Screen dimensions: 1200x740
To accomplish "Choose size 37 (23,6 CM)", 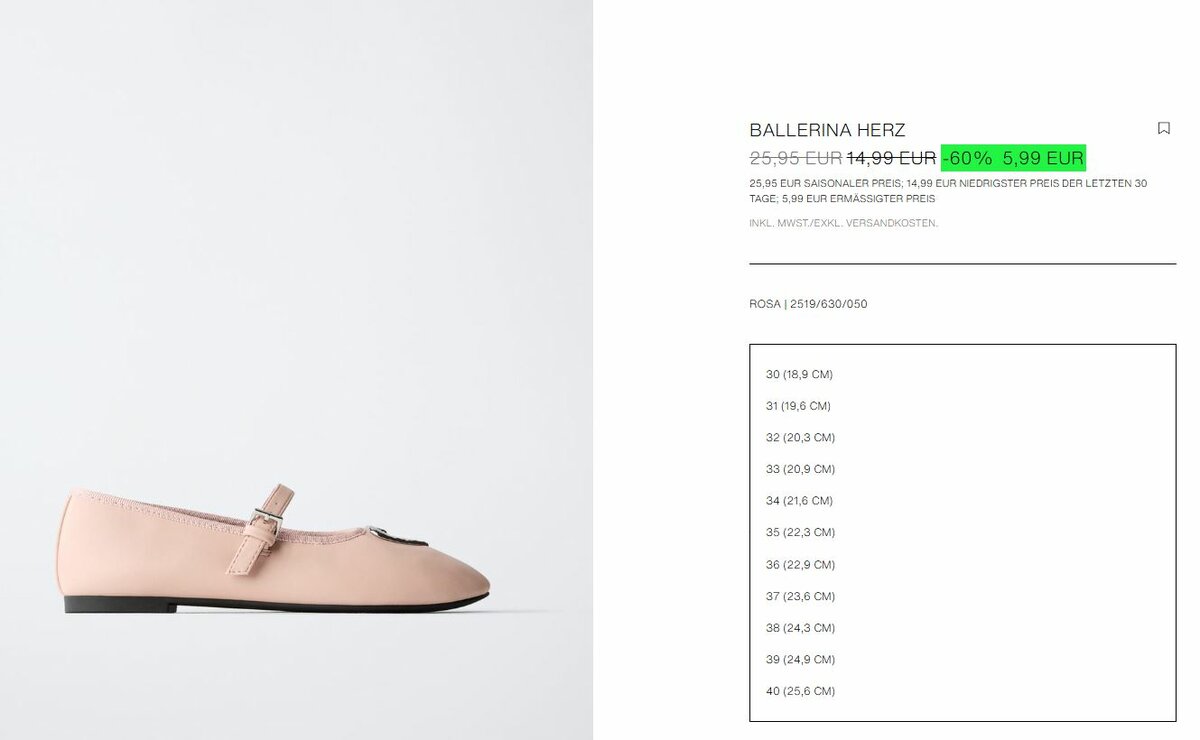I will click(x=800, y=596).
